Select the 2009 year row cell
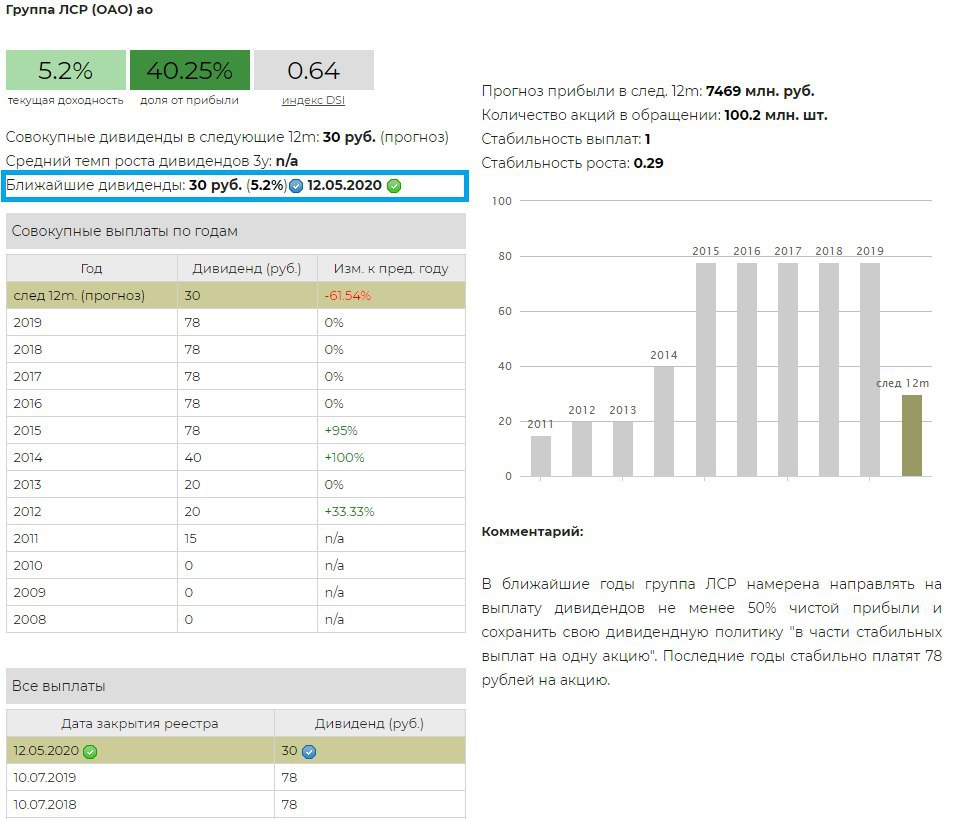 [92, 593]
